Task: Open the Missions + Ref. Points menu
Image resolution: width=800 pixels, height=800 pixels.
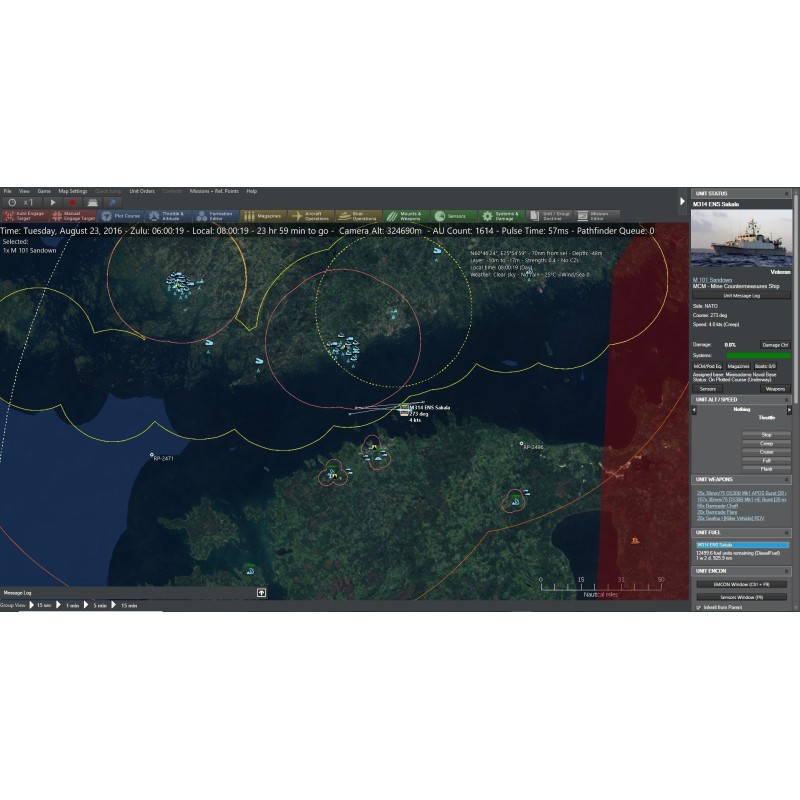Action: (214, 190)
